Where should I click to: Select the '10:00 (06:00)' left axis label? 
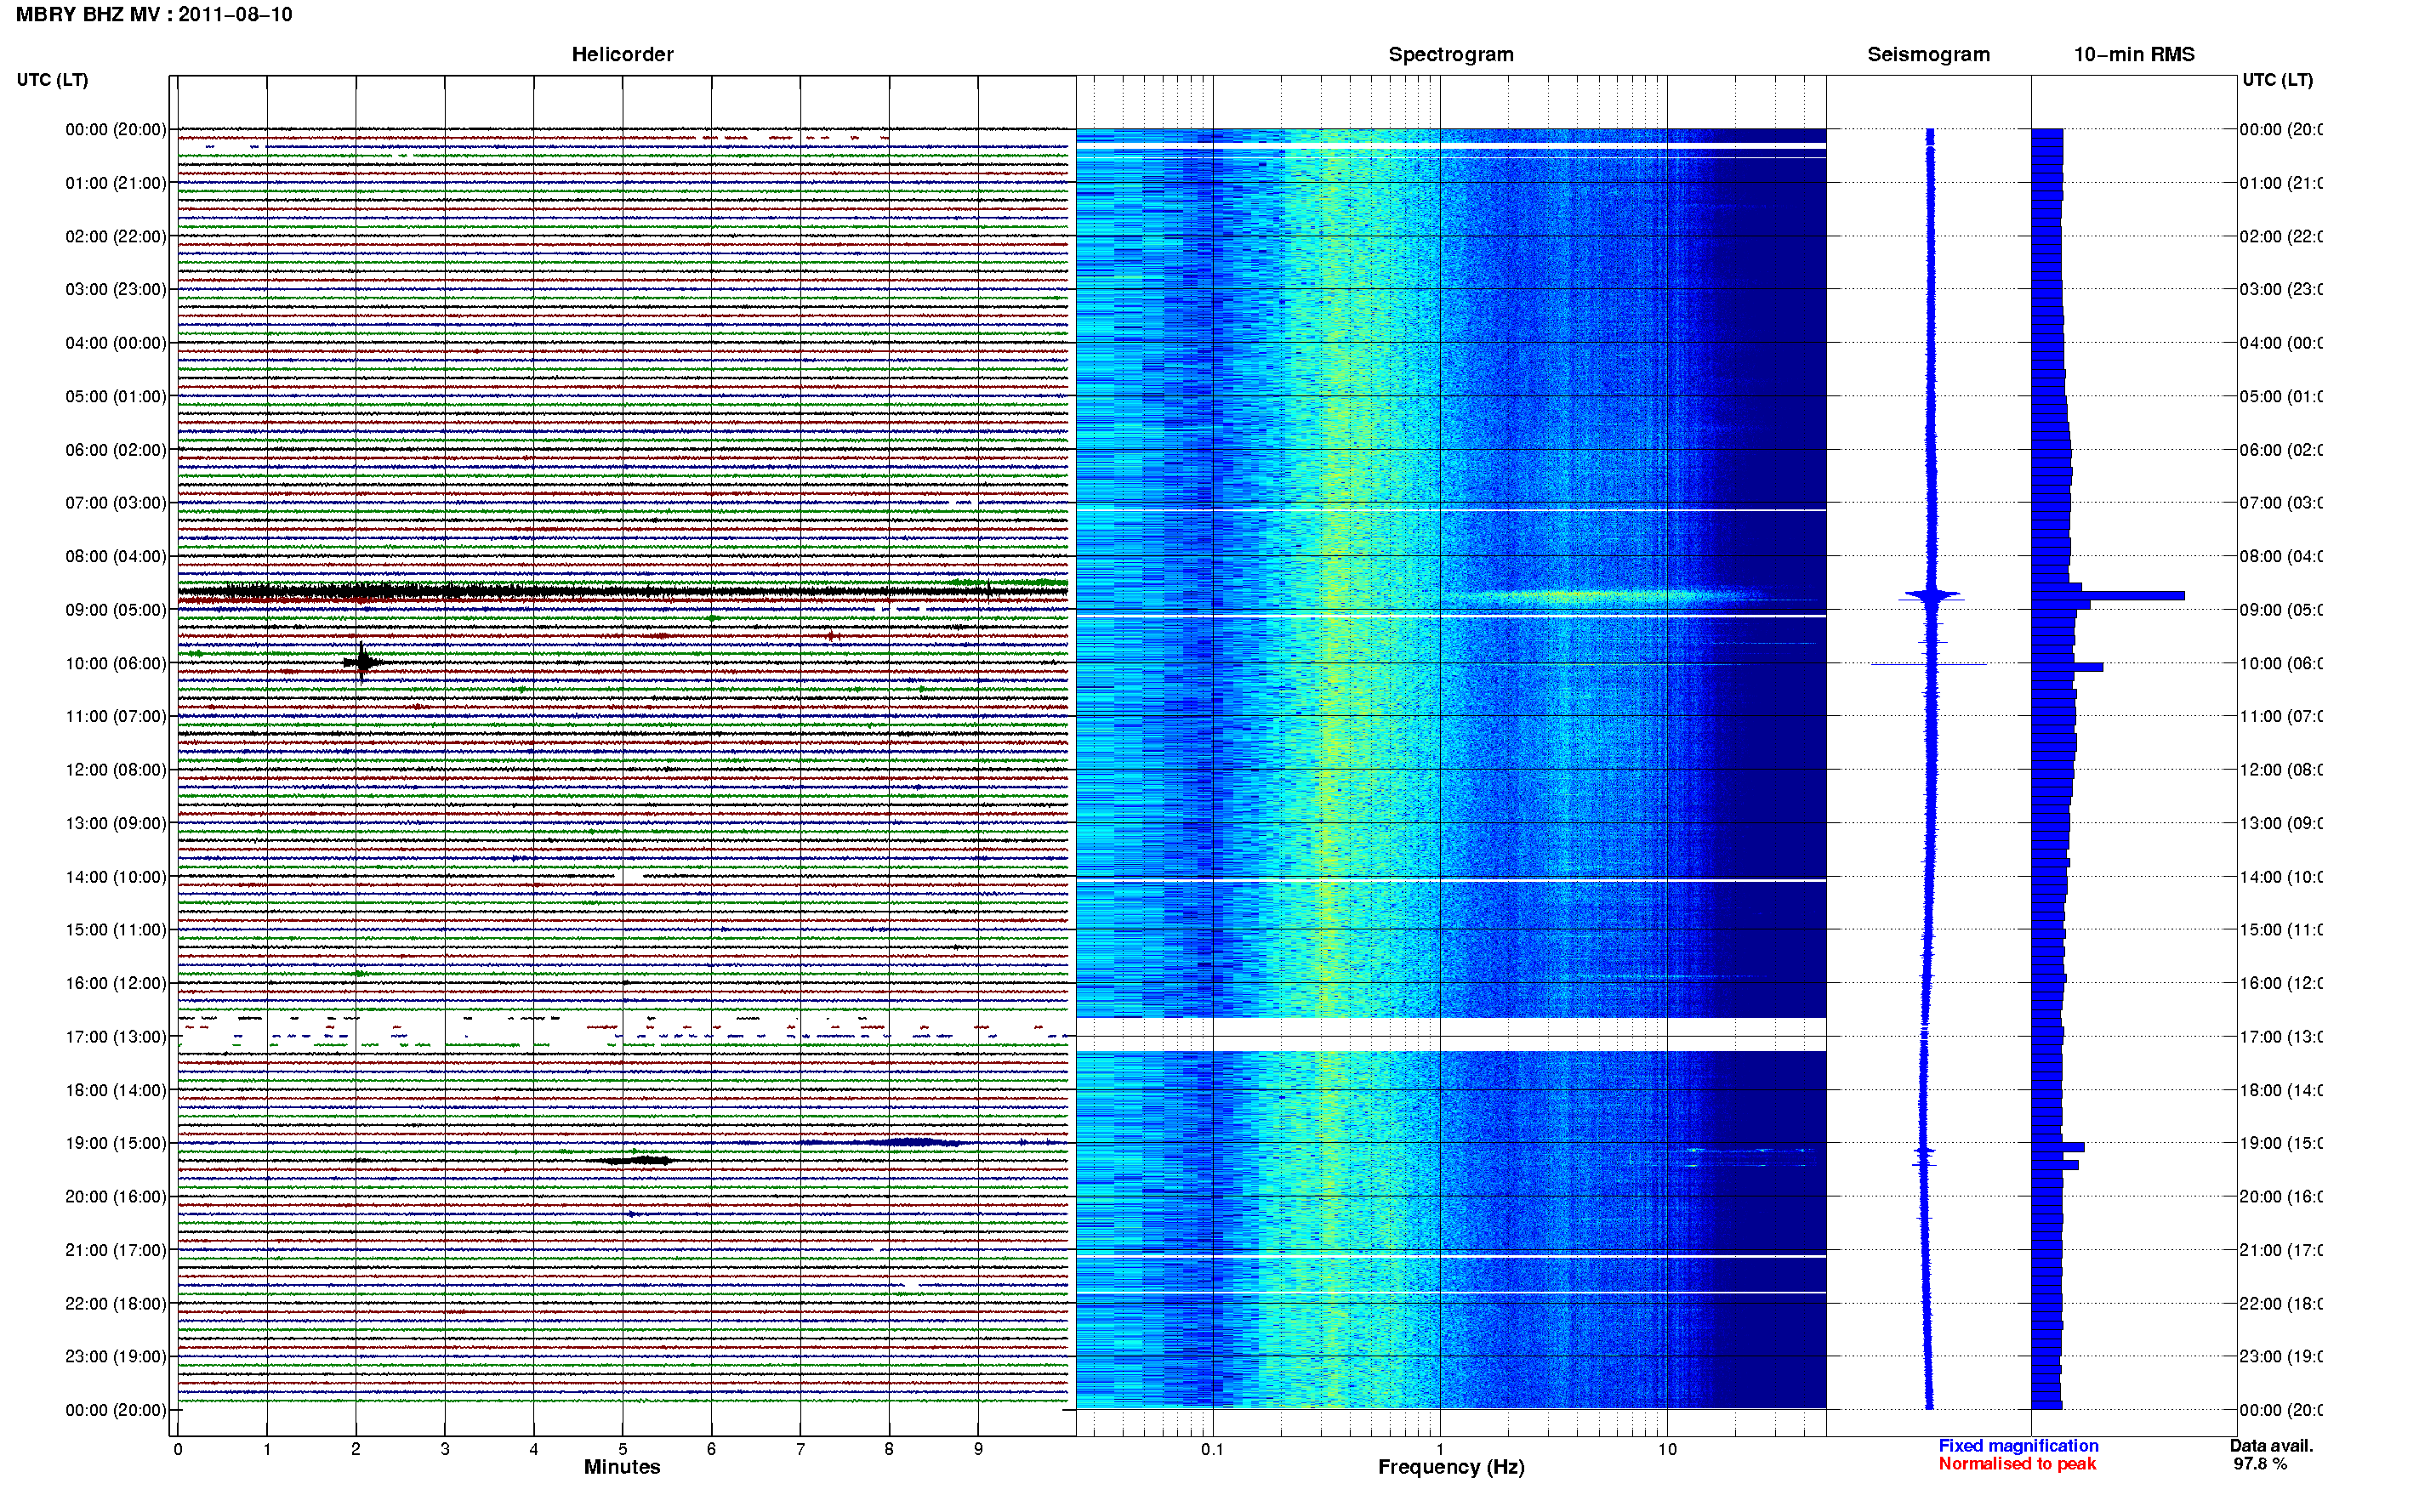(x=116, y=663)
